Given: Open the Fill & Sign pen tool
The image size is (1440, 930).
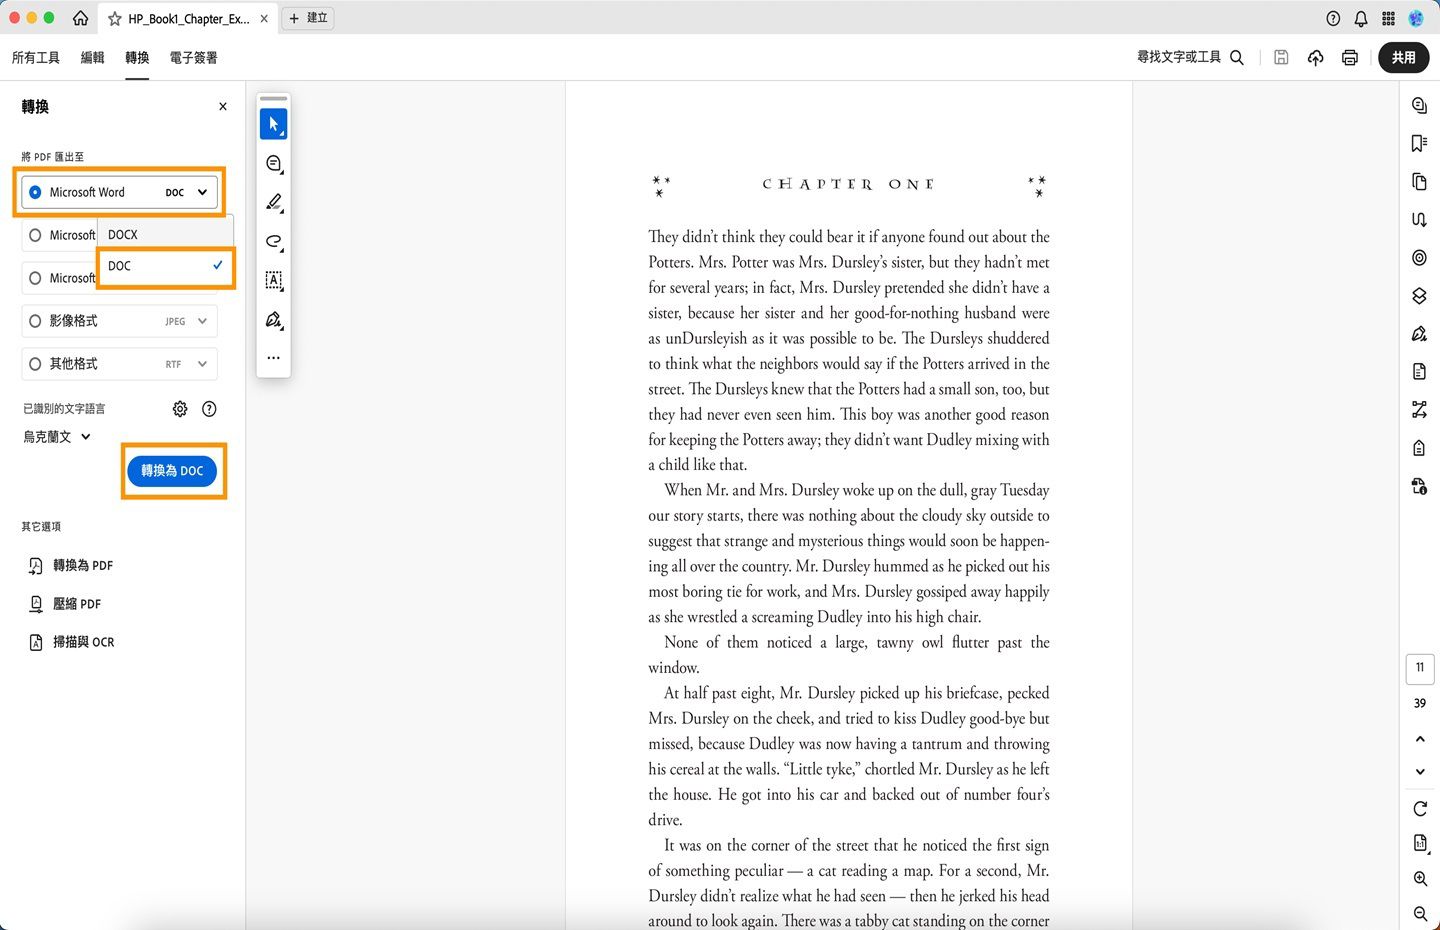Looking at the screenshot, I should (272, 320).
